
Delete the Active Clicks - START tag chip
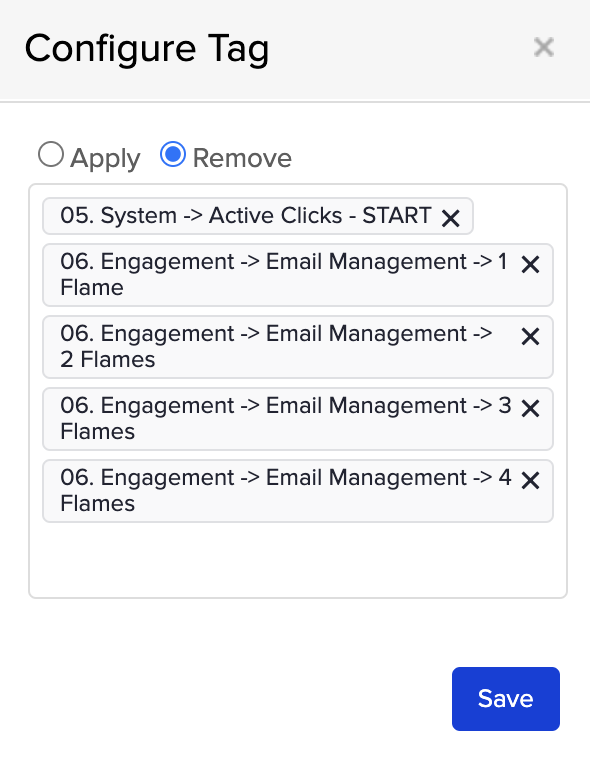coord(450,219)
